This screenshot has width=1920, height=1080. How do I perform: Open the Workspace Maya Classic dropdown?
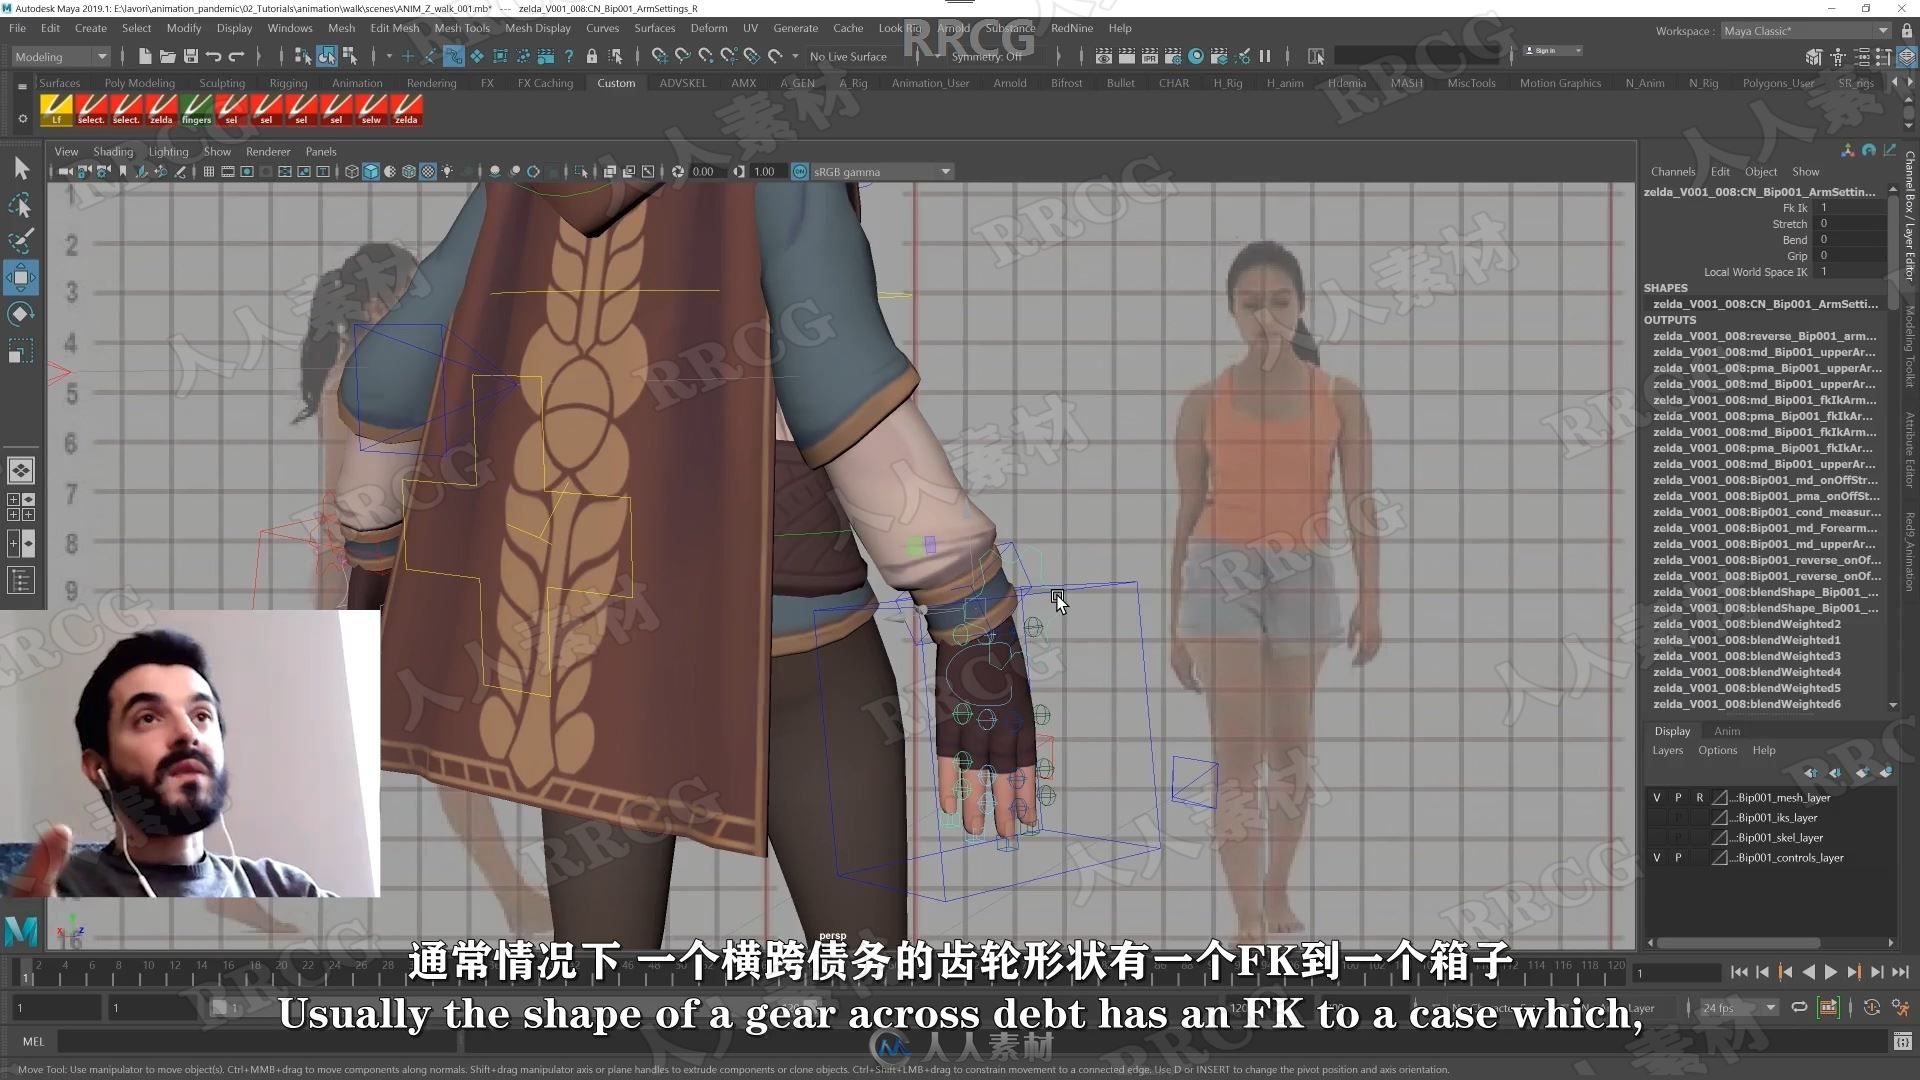[x=1805, y=31]
